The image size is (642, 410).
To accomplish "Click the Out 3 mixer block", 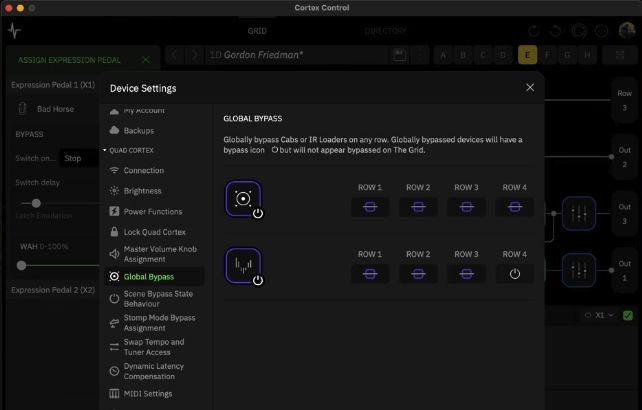I will point(579,213).
